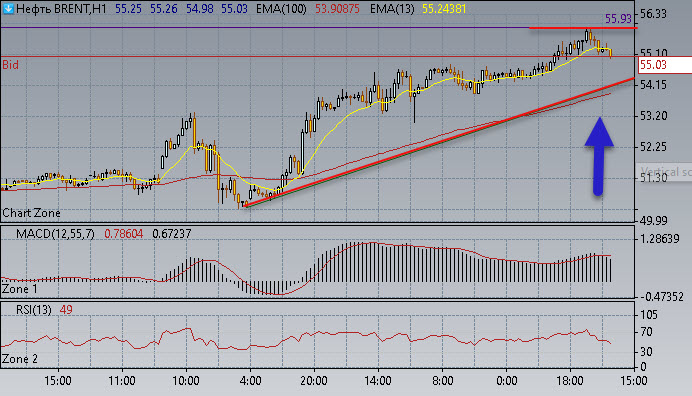692x396 pixels.
Task: Click the 18:00 time axis marker
Action: tap(570, 381)
